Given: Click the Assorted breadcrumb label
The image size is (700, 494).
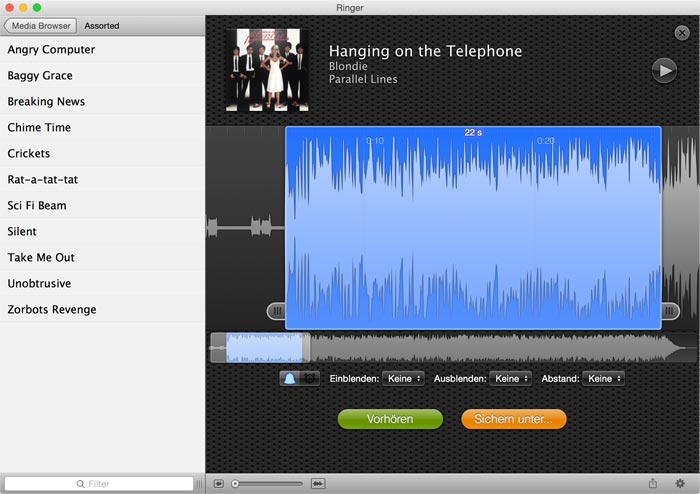Looking at the screenshot, I should point(102,26).
